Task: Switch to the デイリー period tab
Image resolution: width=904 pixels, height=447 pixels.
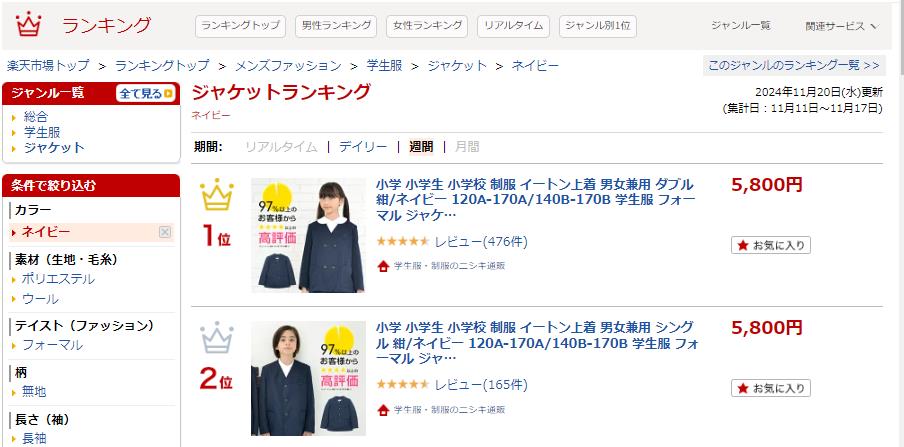Action: tap(363, 147)
